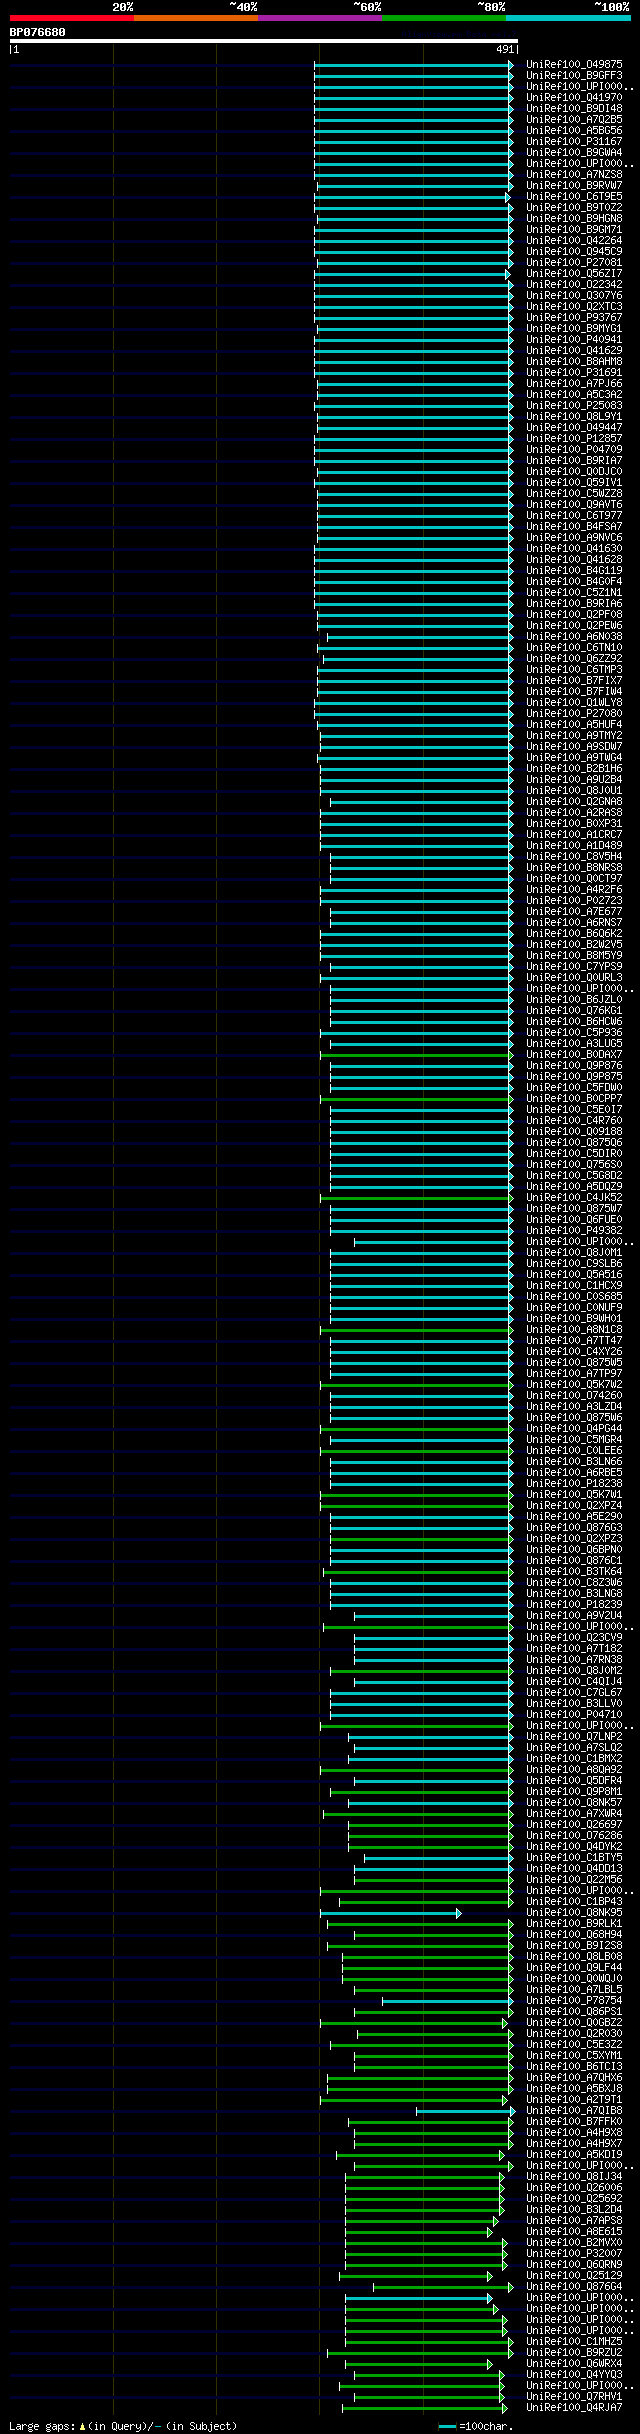
Task: Select hit label UniRef100_Q9P876
Action: tap(574, 1065)
